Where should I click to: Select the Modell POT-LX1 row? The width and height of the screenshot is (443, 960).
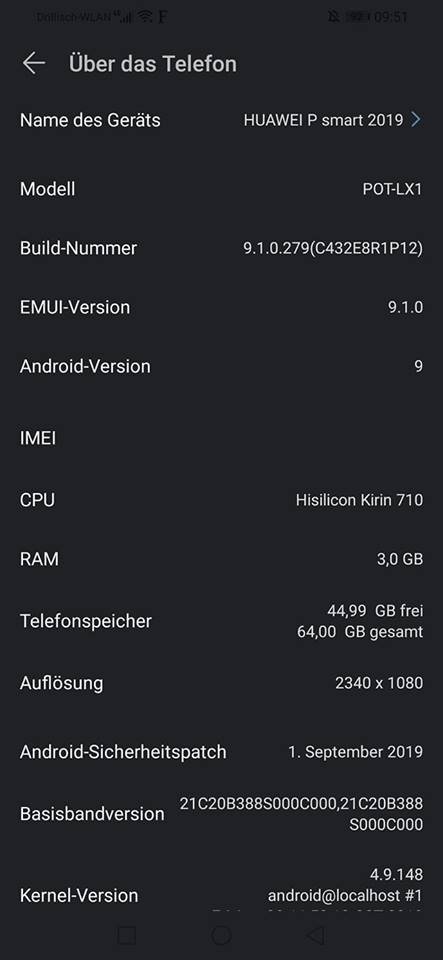pyautogui.click(x=222, y=189)
